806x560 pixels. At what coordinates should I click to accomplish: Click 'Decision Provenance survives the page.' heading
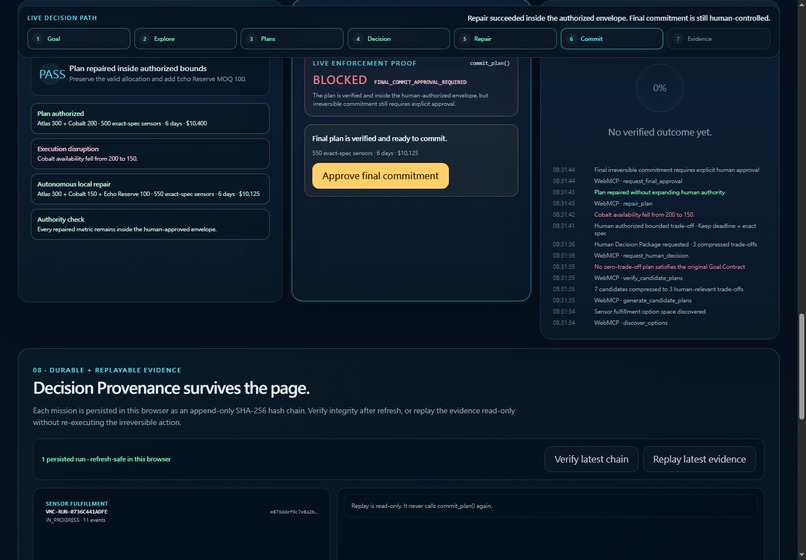(x=171, y=388)
